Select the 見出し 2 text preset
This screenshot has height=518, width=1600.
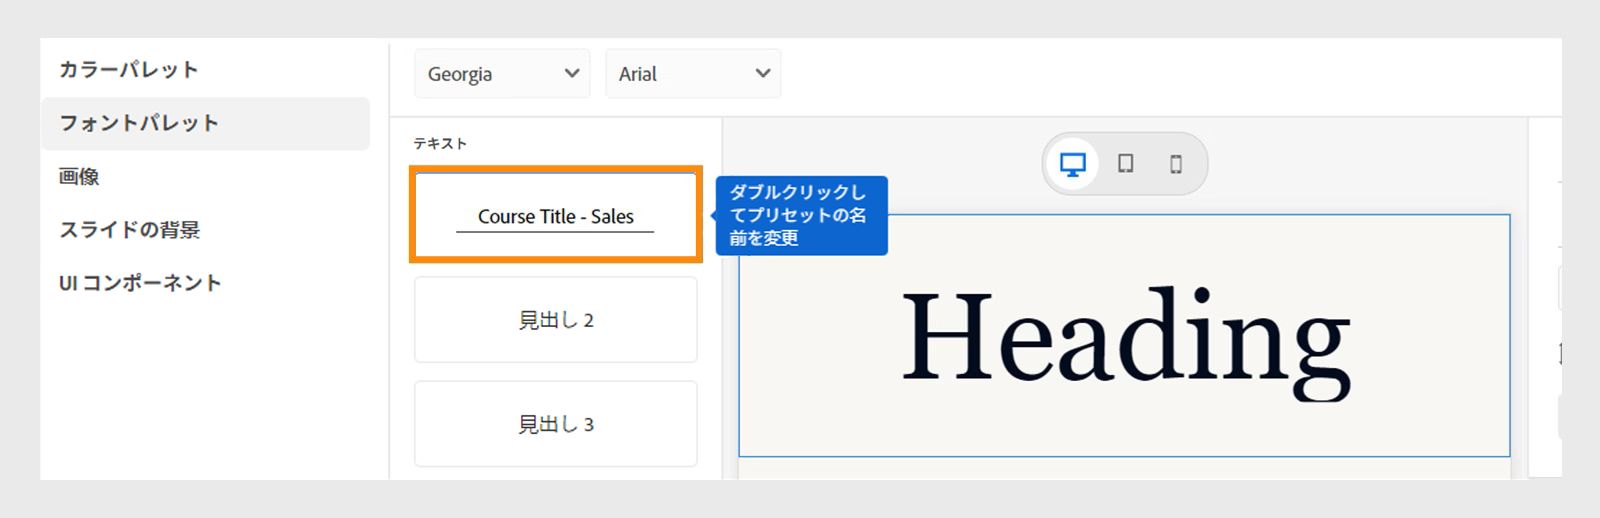[x=555, y=320]
